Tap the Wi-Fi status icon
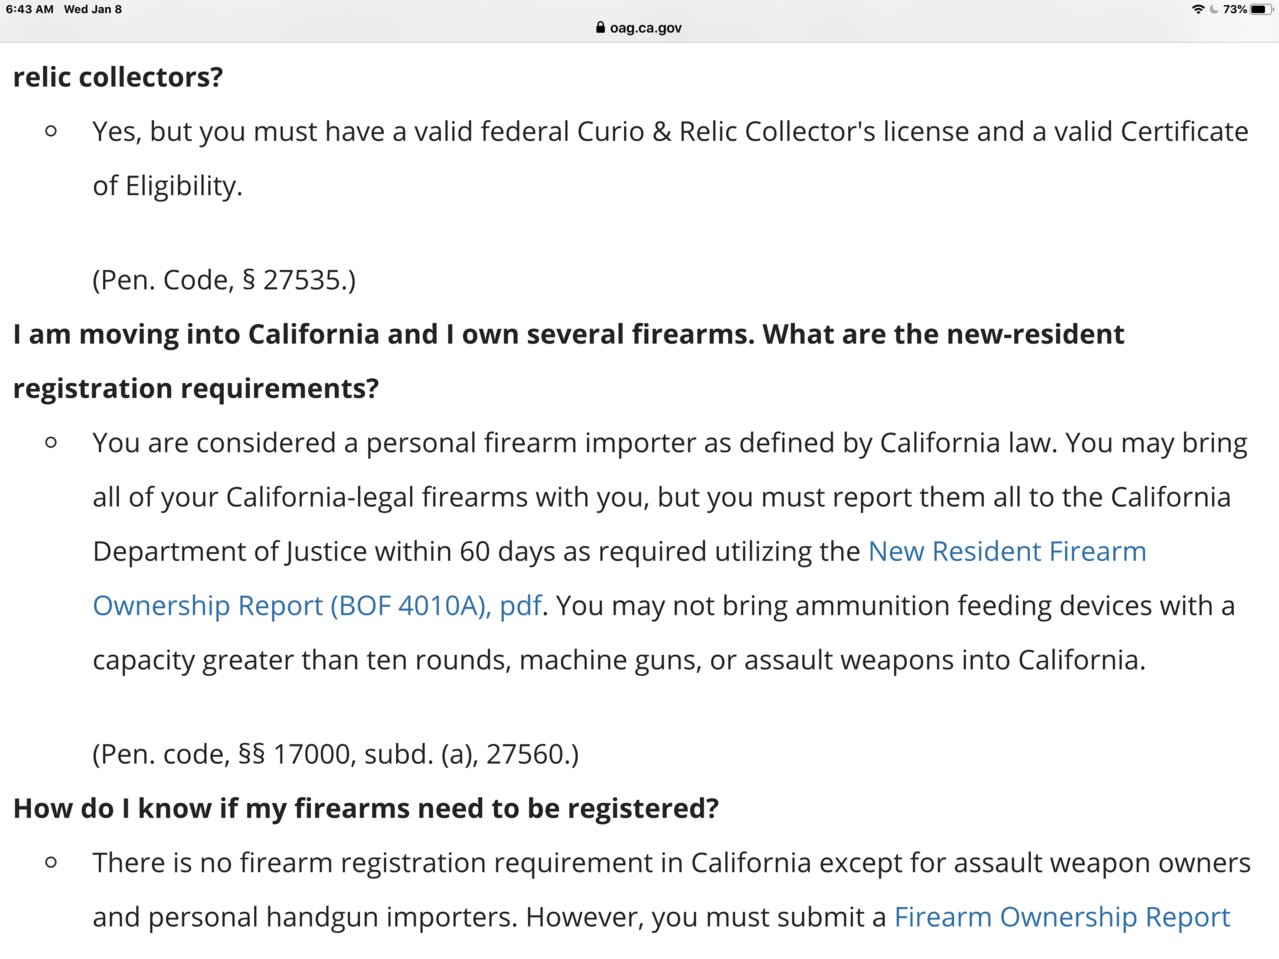This screenshot has height=959, width=1279. (1198, 9)
